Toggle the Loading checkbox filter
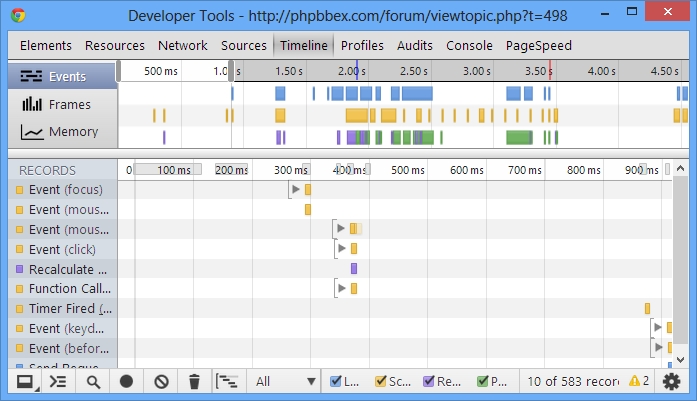This screenshot has width=697, height=401. point(338,381)
